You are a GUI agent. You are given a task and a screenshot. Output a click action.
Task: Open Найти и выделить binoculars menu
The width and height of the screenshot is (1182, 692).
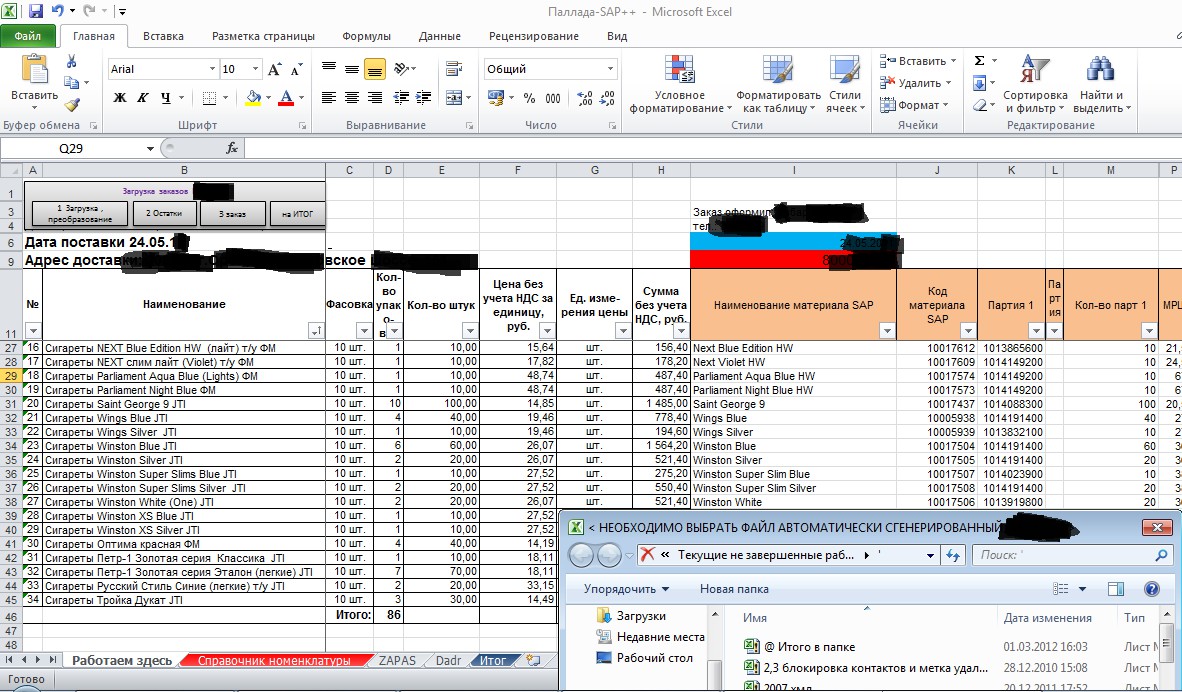pos(1101,84)
